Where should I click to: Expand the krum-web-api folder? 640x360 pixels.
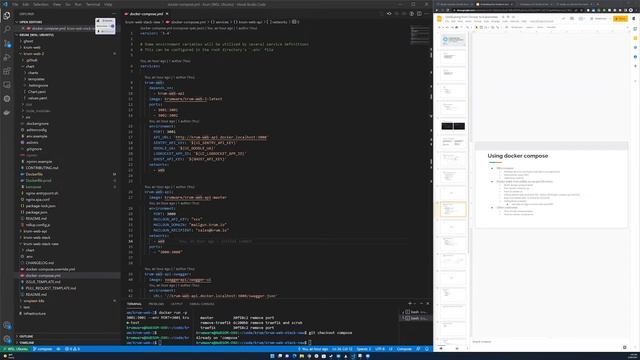click(x=35, y=231)
